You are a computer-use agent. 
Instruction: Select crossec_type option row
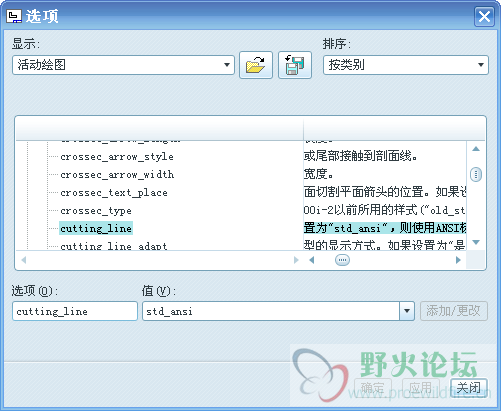tap(96, 211)
